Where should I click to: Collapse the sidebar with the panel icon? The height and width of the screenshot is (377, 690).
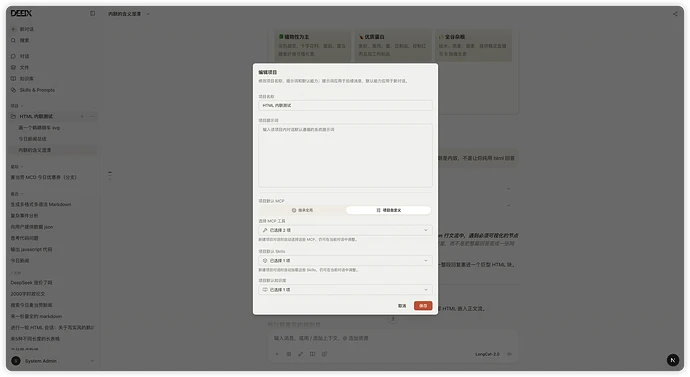[x=92, y=14]
